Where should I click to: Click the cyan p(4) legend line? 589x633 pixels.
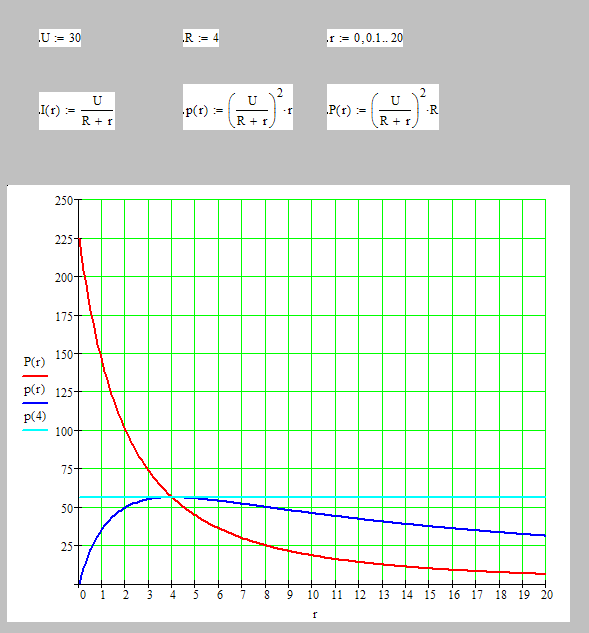coord(35,430)
